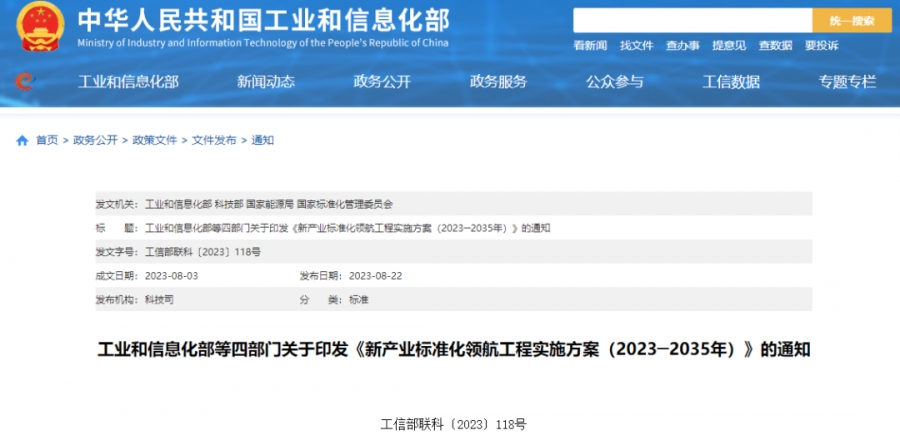Click the centered document number below headline
The width and height of the screenshot is (900, 440).
point(453,425)
